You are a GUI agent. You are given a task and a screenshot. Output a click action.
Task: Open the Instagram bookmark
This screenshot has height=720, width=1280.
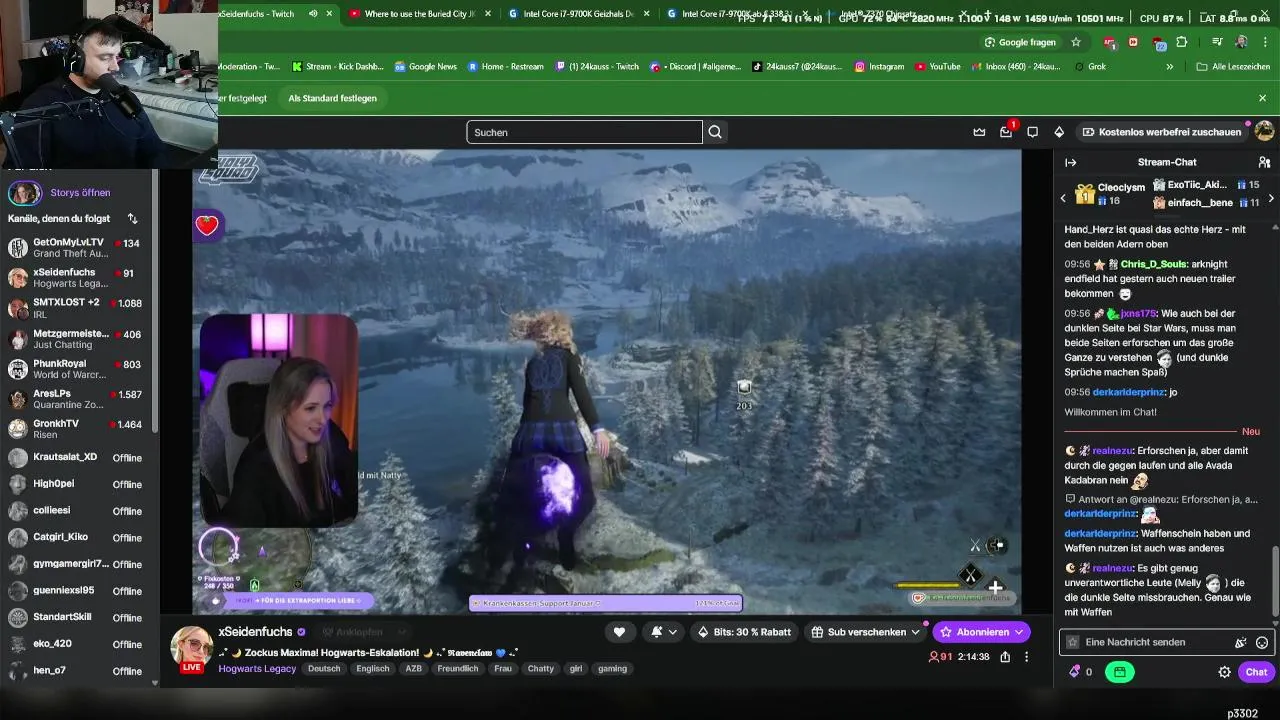pyautogui.click(x=879, y=67)
